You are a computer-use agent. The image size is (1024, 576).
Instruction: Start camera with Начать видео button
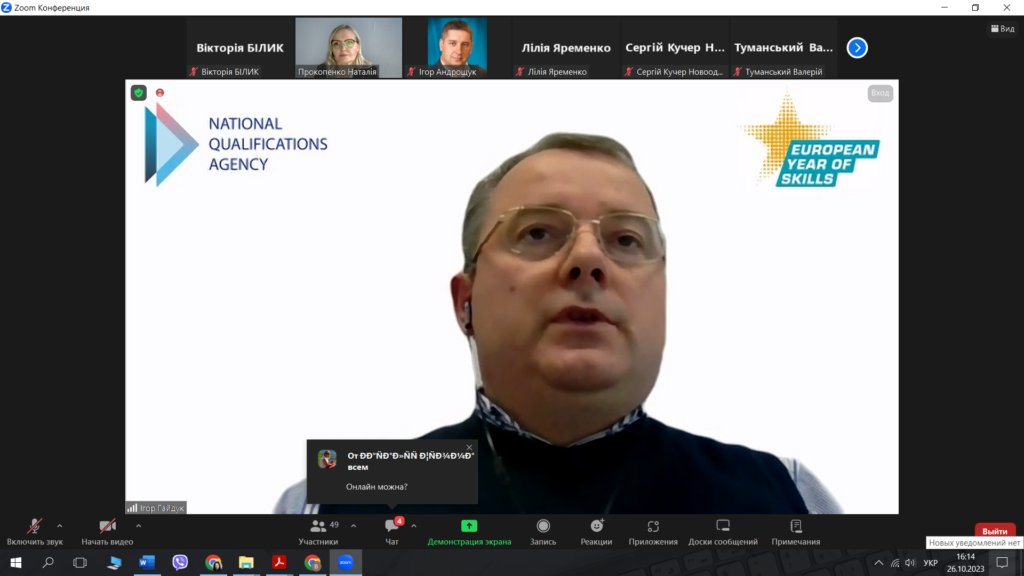click(x=107, y=530)
